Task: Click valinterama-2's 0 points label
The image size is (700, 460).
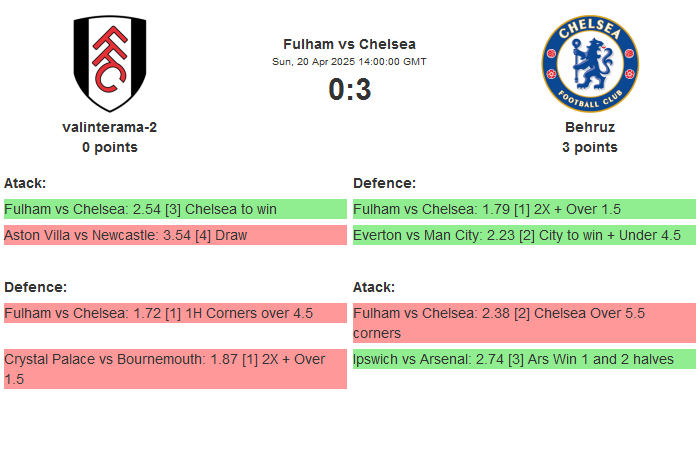Action: pyautogui.click(x=110, y=147)
